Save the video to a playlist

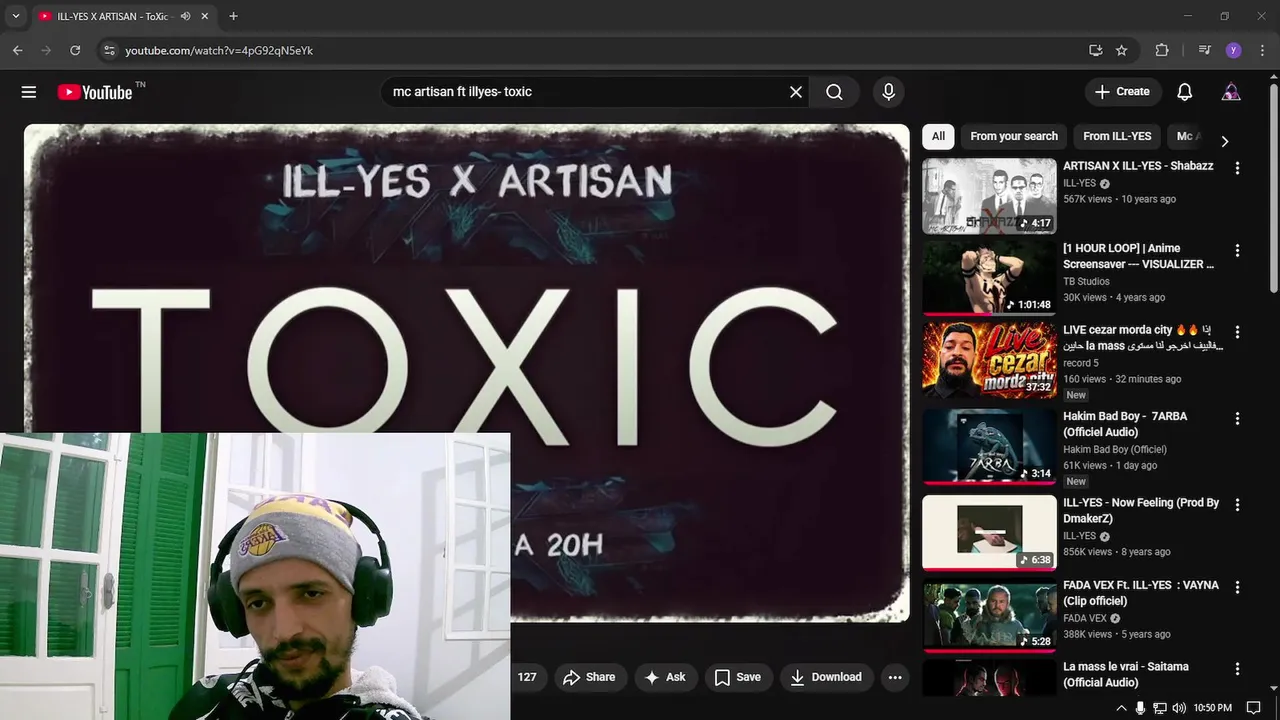pos(738,677)
